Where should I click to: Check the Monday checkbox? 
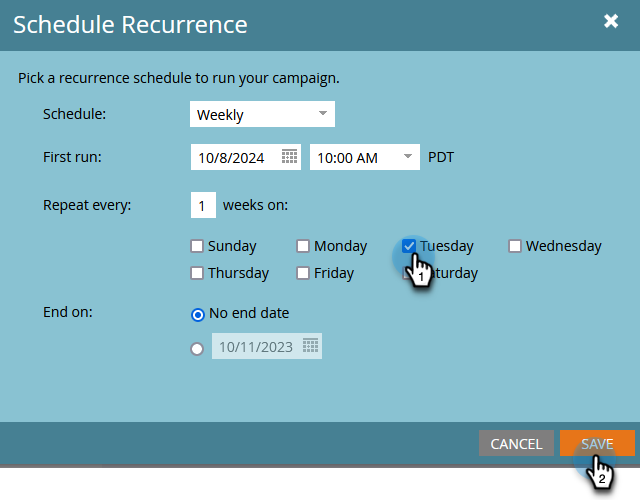coord(303,246)
